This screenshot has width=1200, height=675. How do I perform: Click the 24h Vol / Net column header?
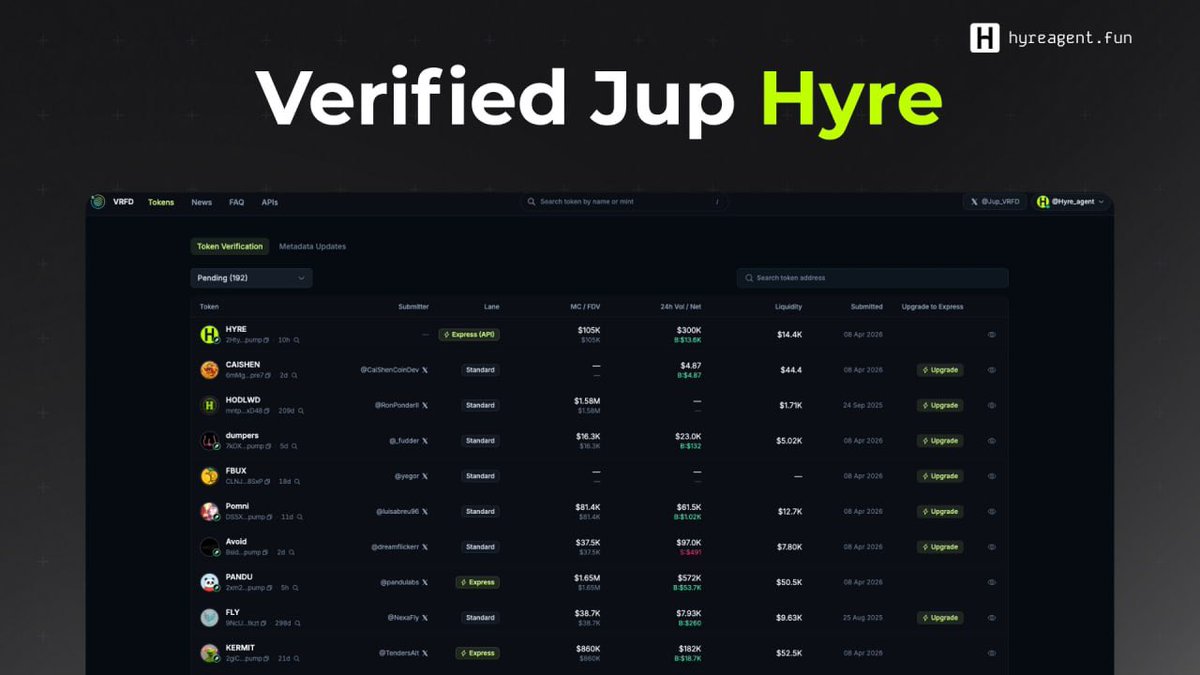[x=681, y=307]
